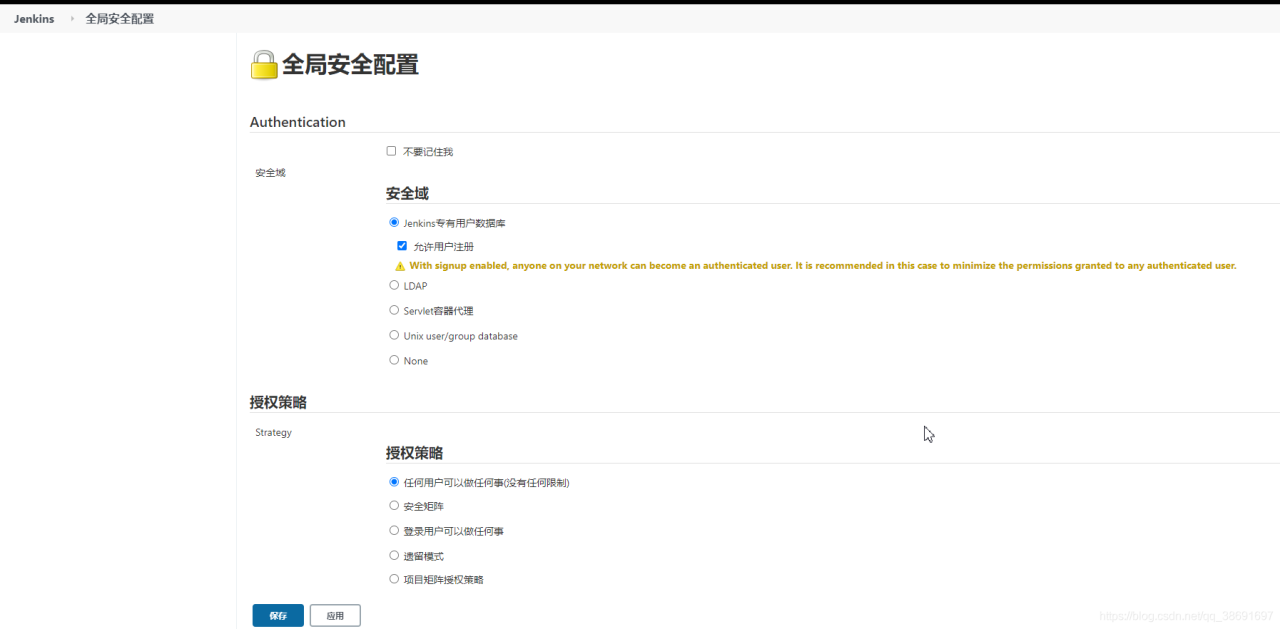Select 登录用户可以做任何事 radio option
This screenshot has width=1280, height=629.
pos(394,531)
